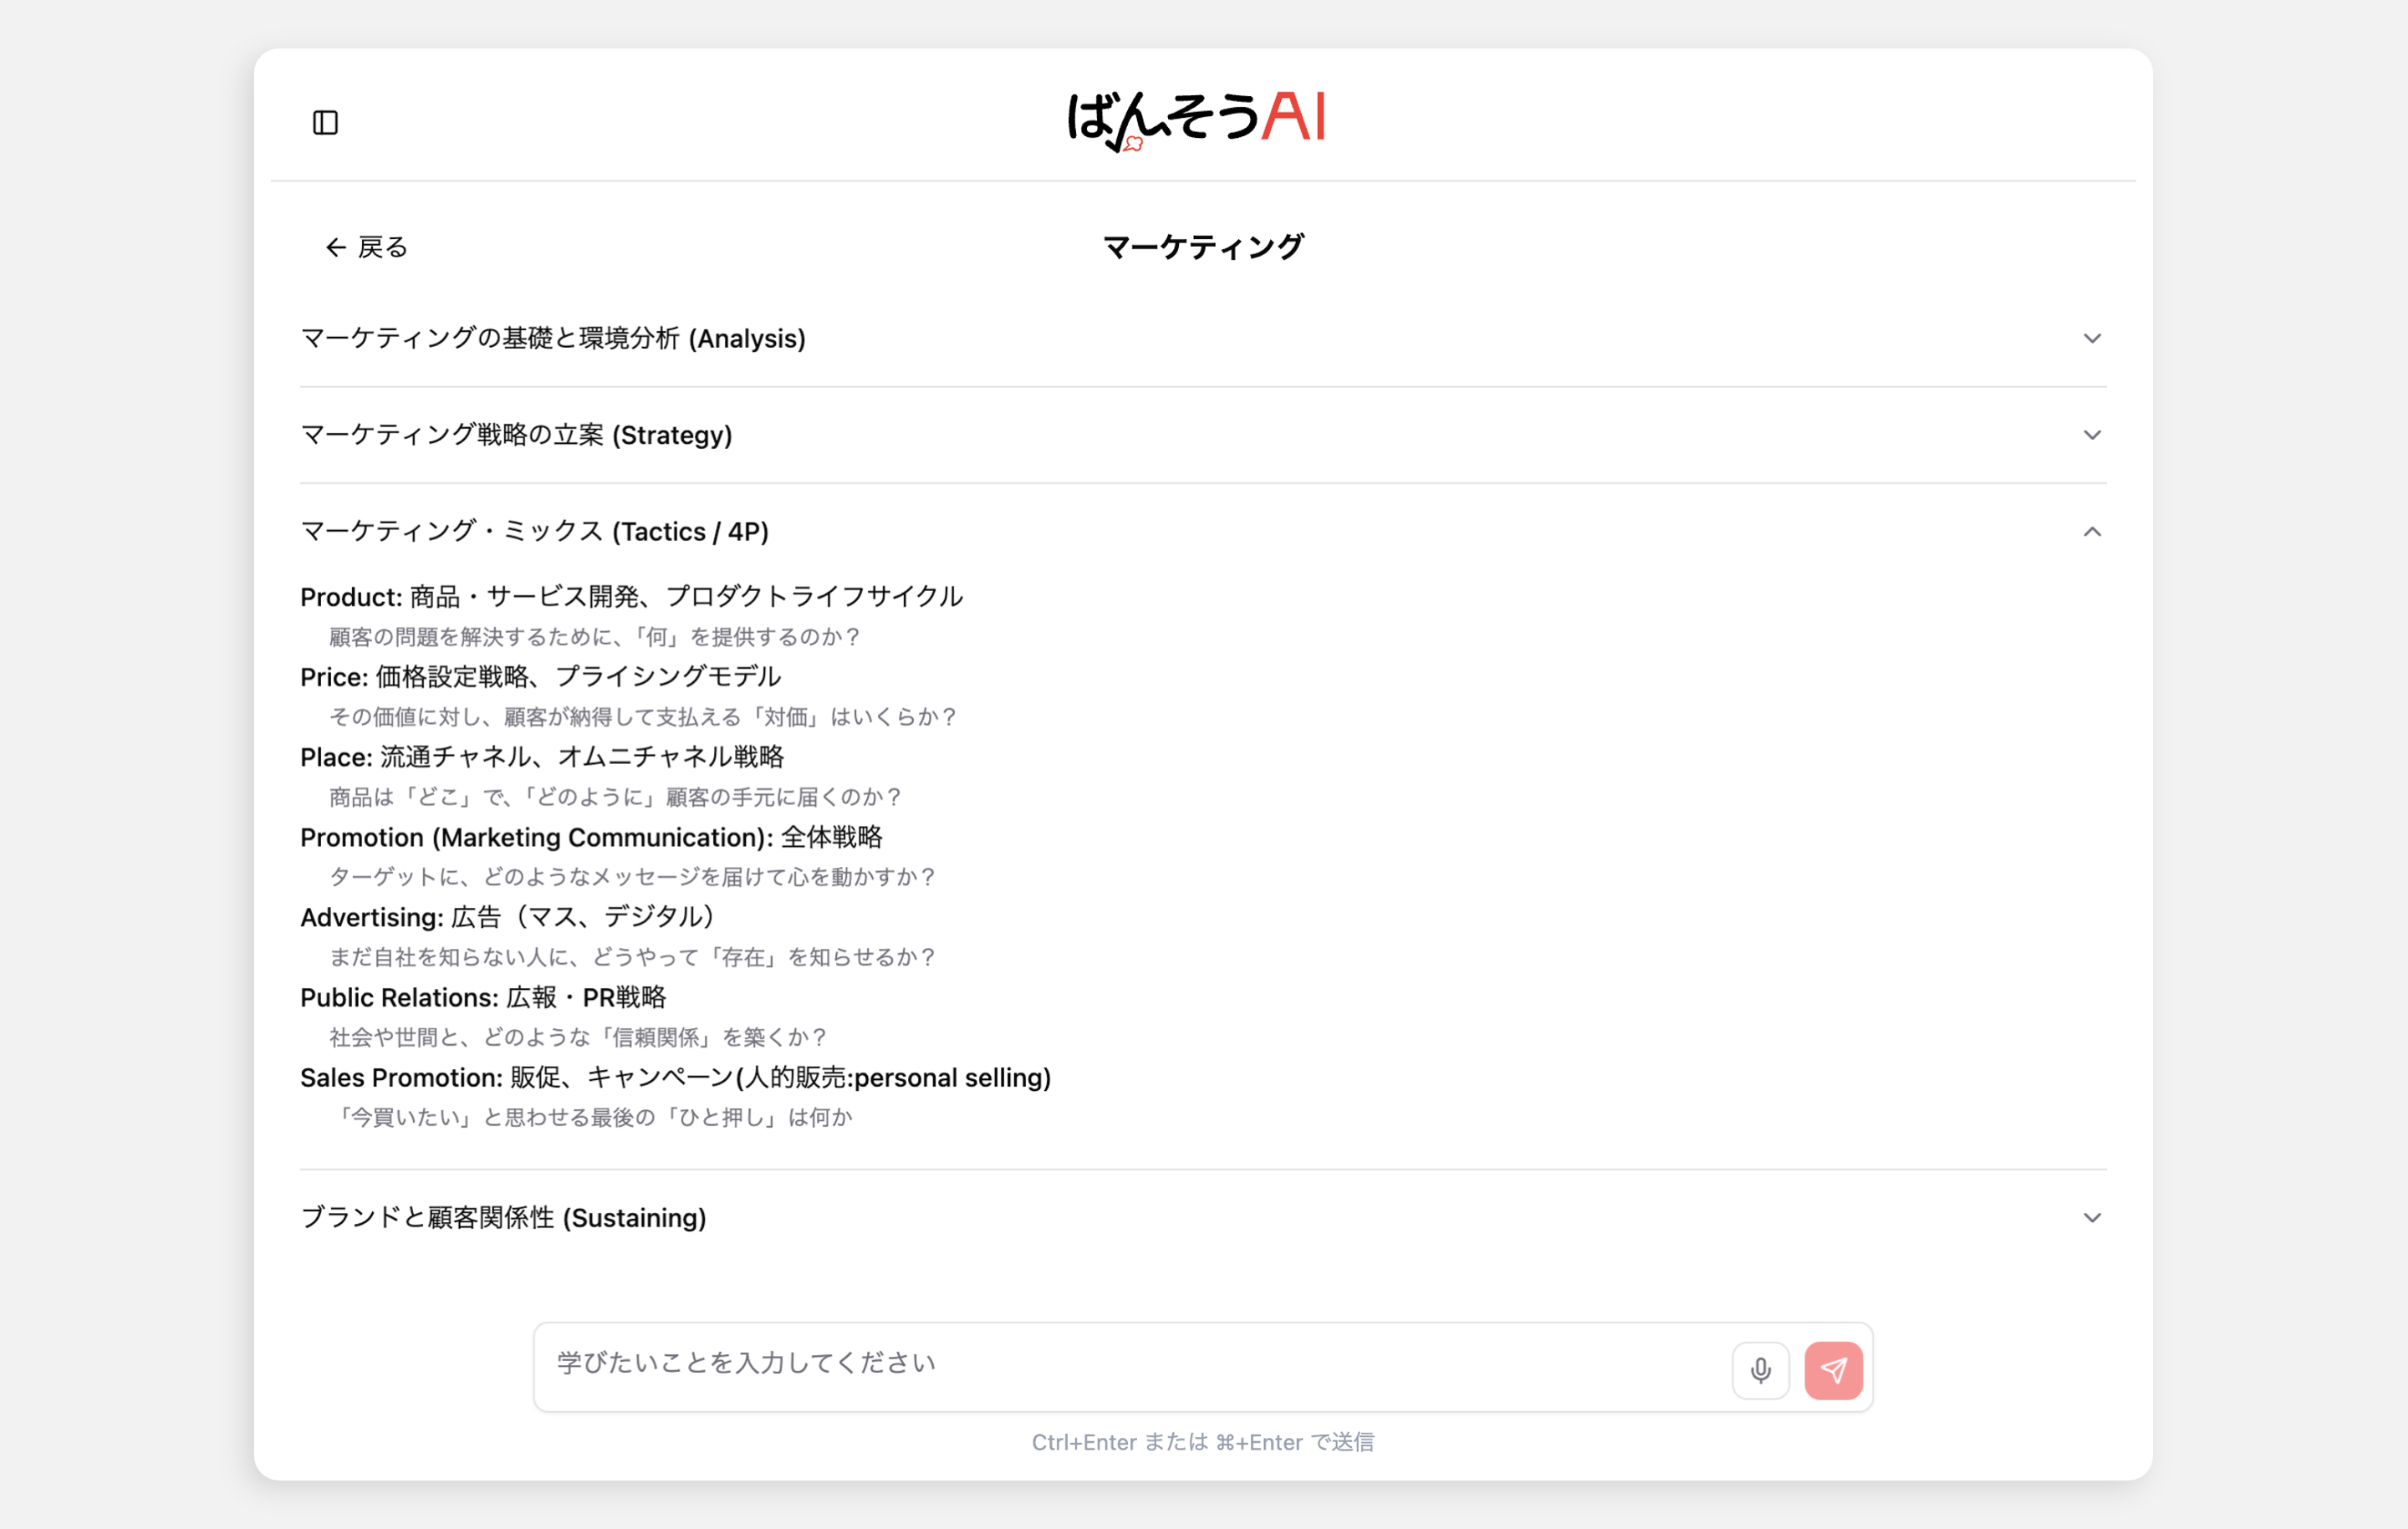Image resolution: width=2408 pixels, height=1529 pixels.
Task: Select the Place: 流通チャネル topic
Action: [541, 757]
